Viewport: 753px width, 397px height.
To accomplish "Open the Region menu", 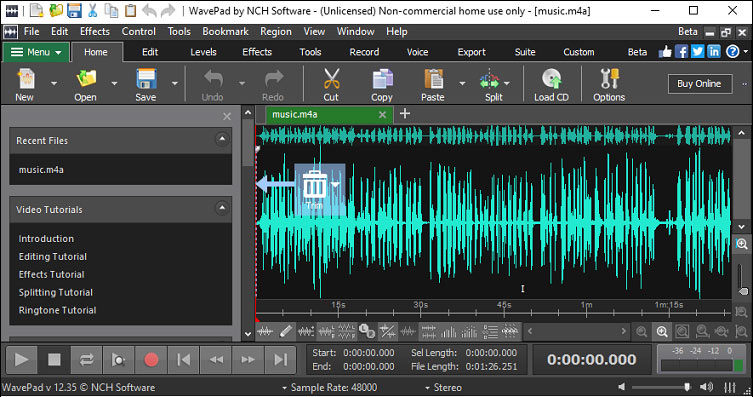I will 276,32.
